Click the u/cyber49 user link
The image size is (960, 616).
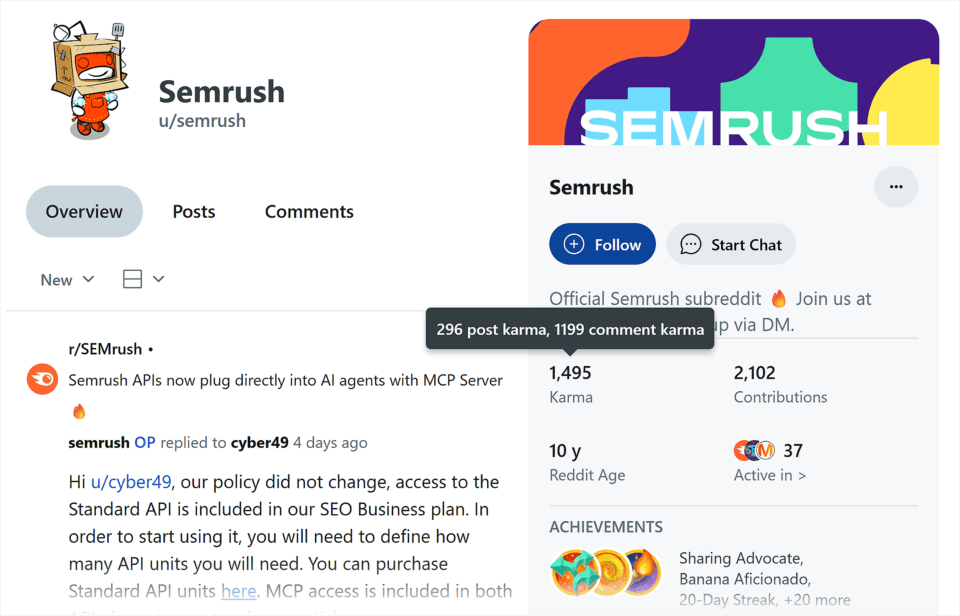131,481
